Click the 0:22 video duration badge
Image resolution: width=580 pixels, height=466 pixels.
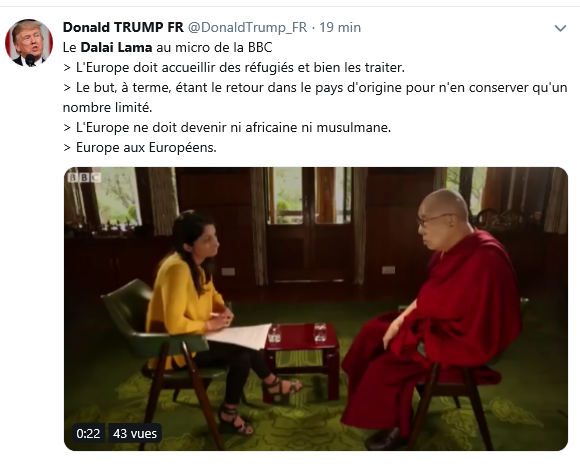(88, 433)
